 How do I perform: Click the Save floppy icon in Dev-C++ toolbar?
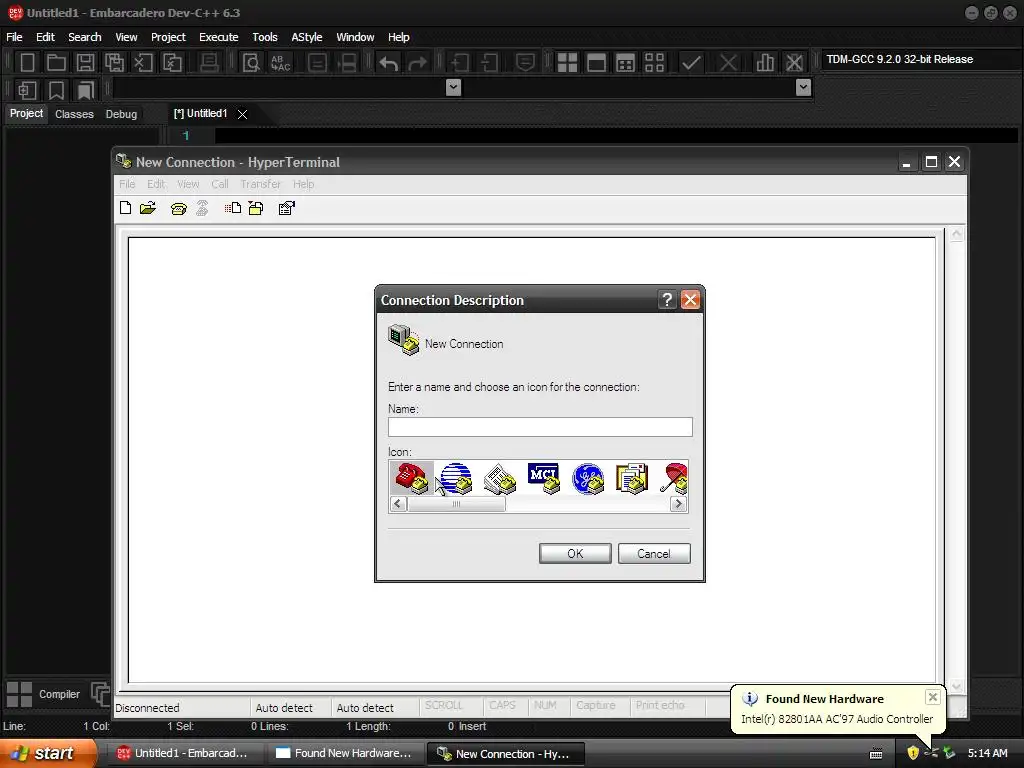pos(85,63)
